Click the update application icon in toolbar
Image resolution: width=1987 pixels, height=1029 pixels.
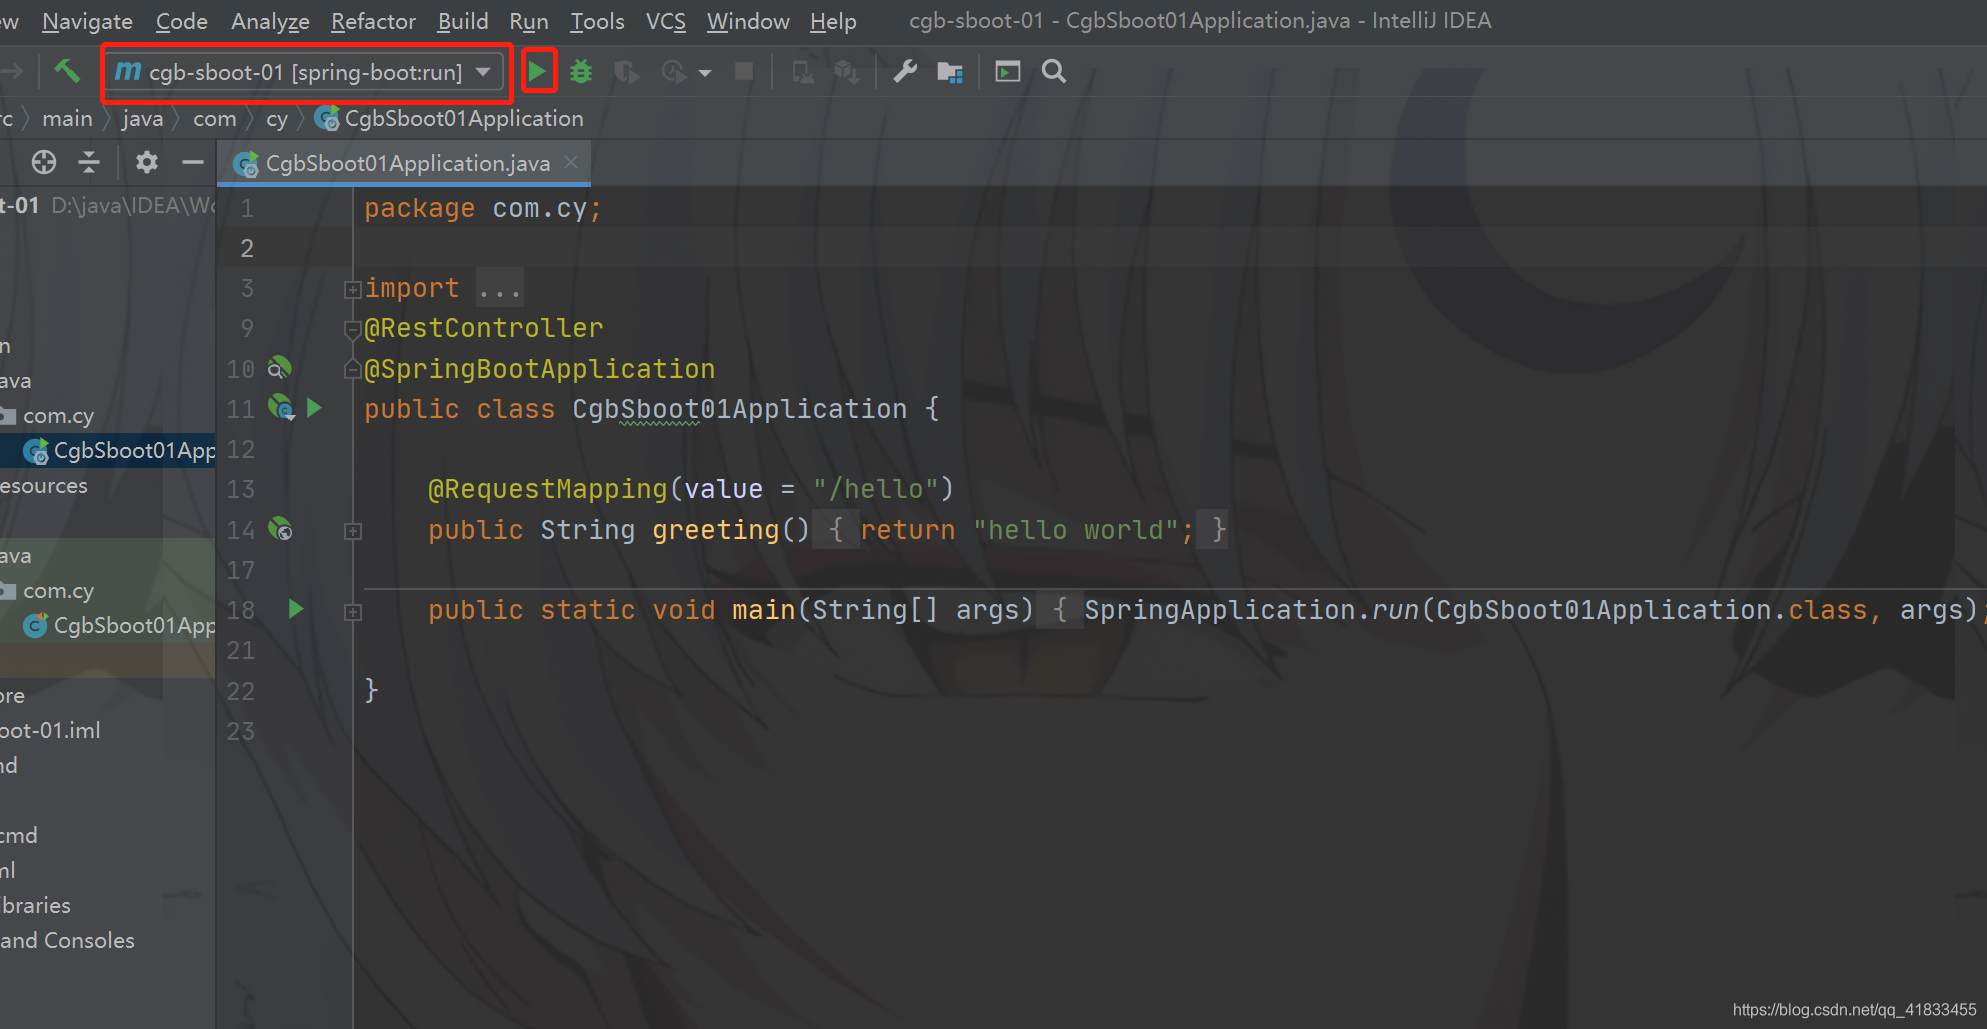coord(847,72)
